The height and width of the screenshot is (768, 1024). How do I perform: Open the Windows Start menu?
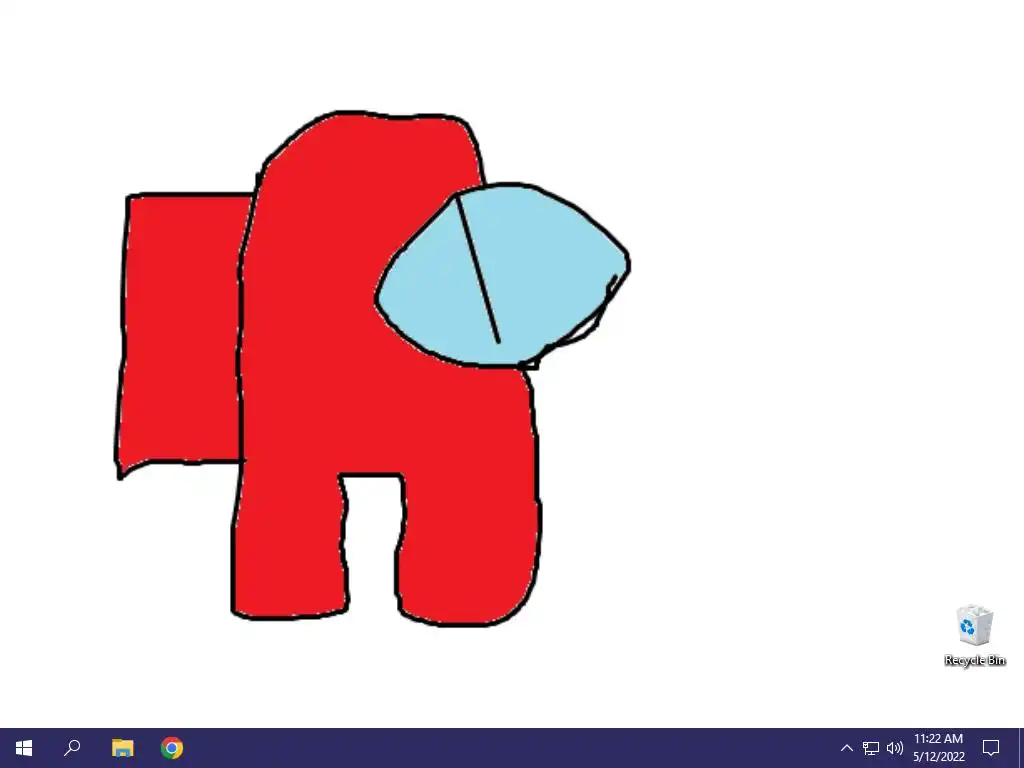point(24,748)
